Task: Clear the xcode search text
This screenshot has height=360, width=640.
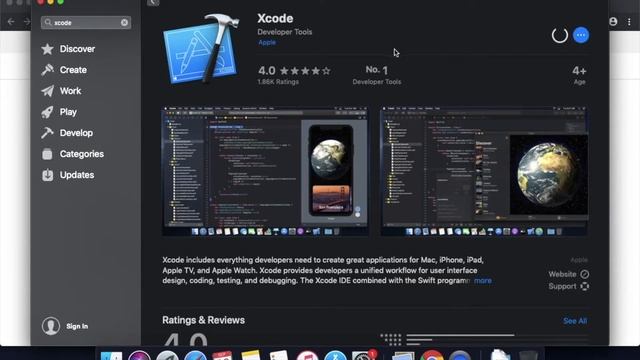Action: pos(124,22)
